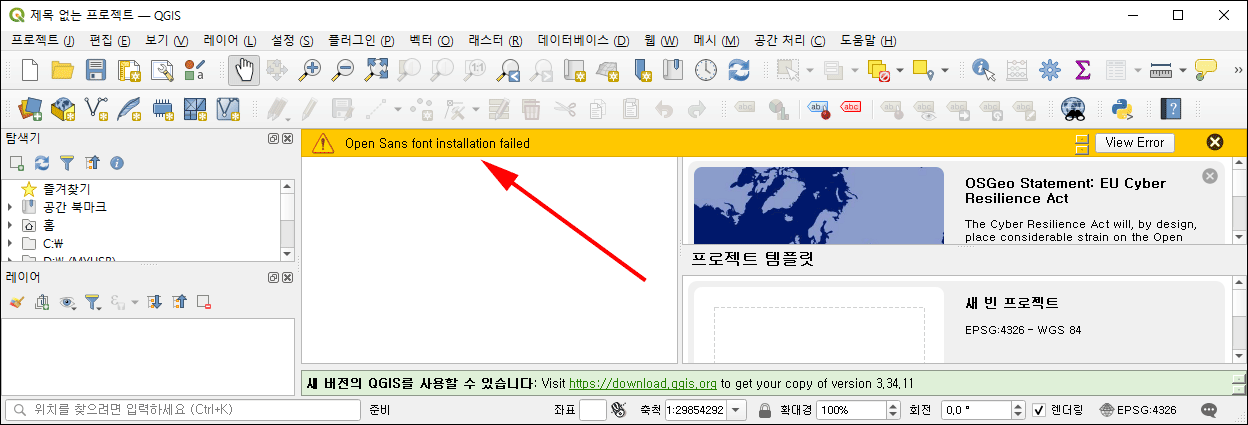Screen dimensions: 1248x425
Task: Open the download.qgis.org link
Action: (x=642, y=383)
